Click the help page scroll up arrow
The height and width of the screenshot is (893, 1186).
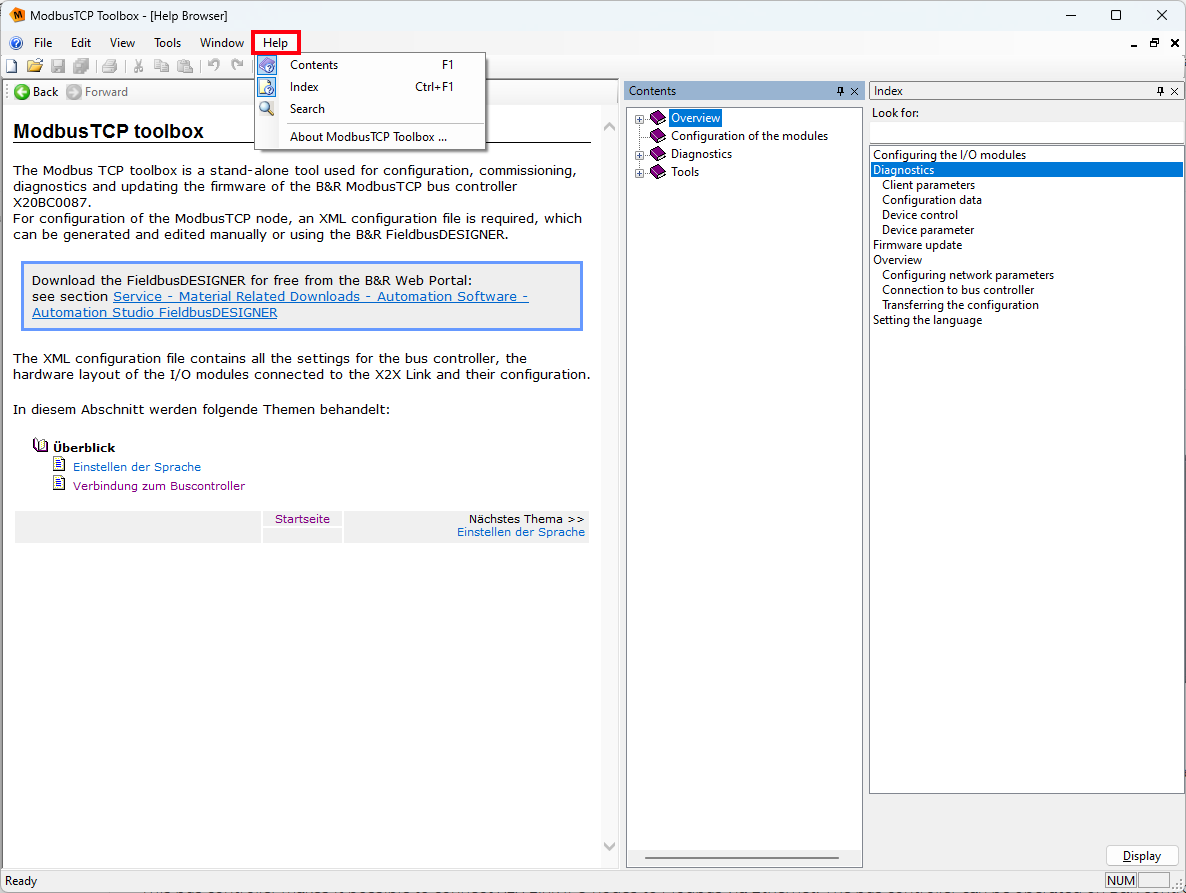pyautogui.click(x=610, y=127)
